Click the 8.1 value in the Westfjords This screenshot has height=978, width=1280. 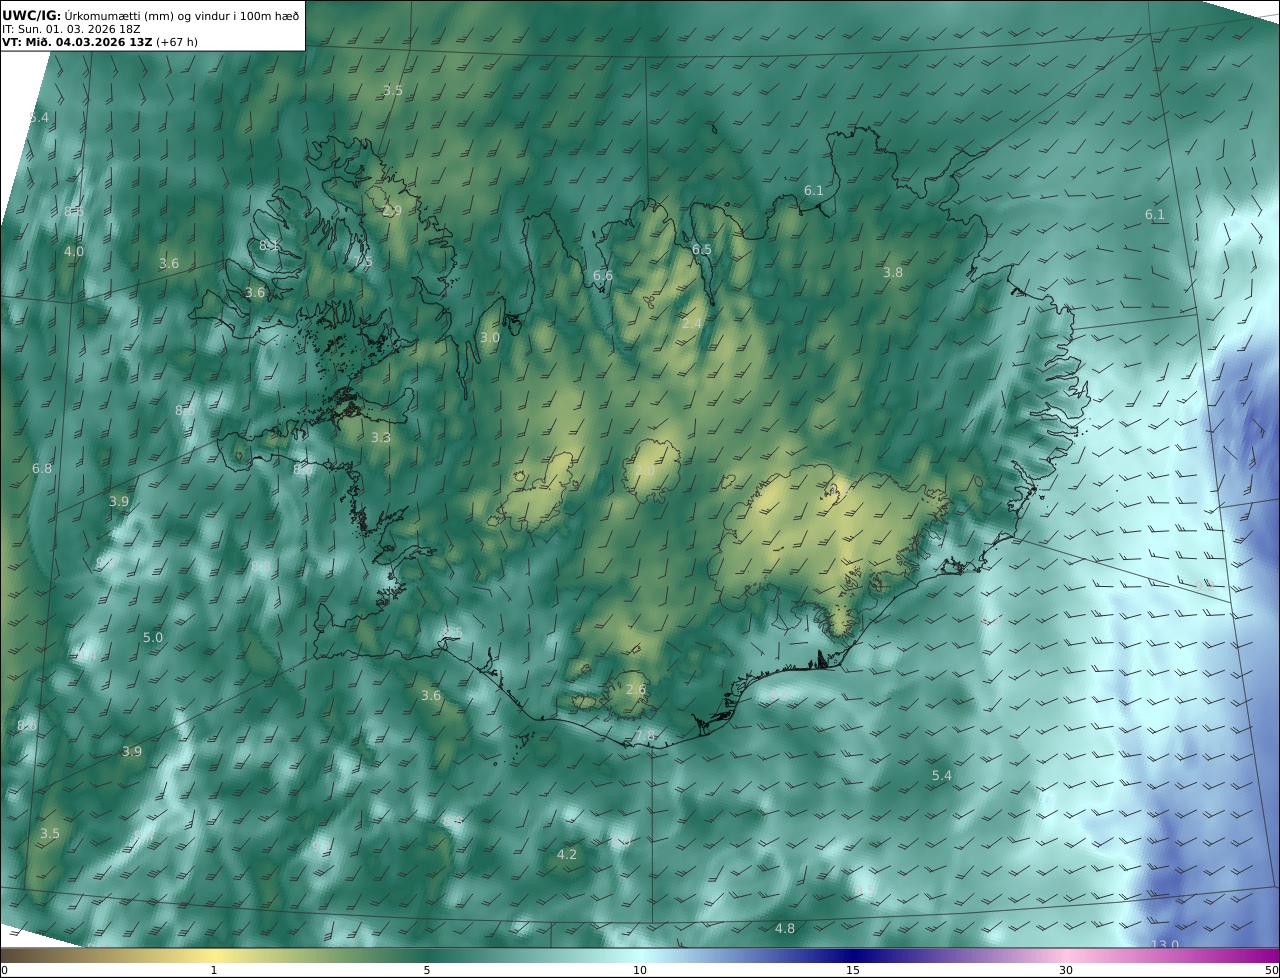(269, 246)
